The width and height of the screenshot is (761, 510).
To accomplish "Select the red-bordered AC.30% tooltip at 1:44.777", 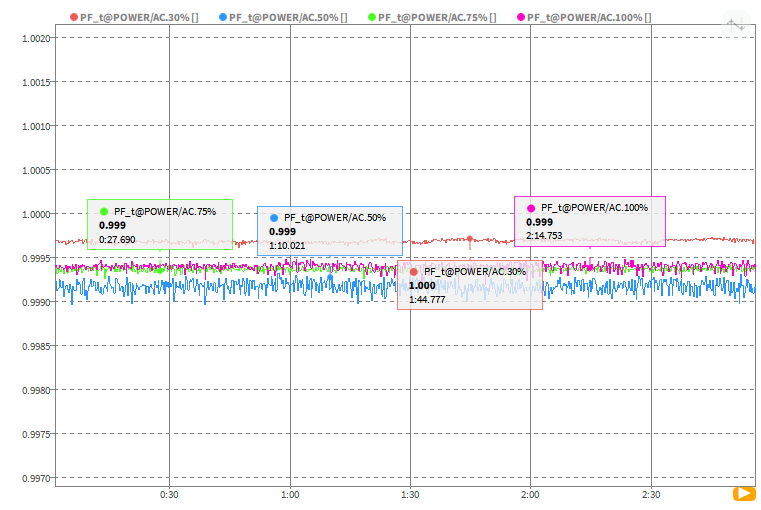I will (x=470, y=285).
